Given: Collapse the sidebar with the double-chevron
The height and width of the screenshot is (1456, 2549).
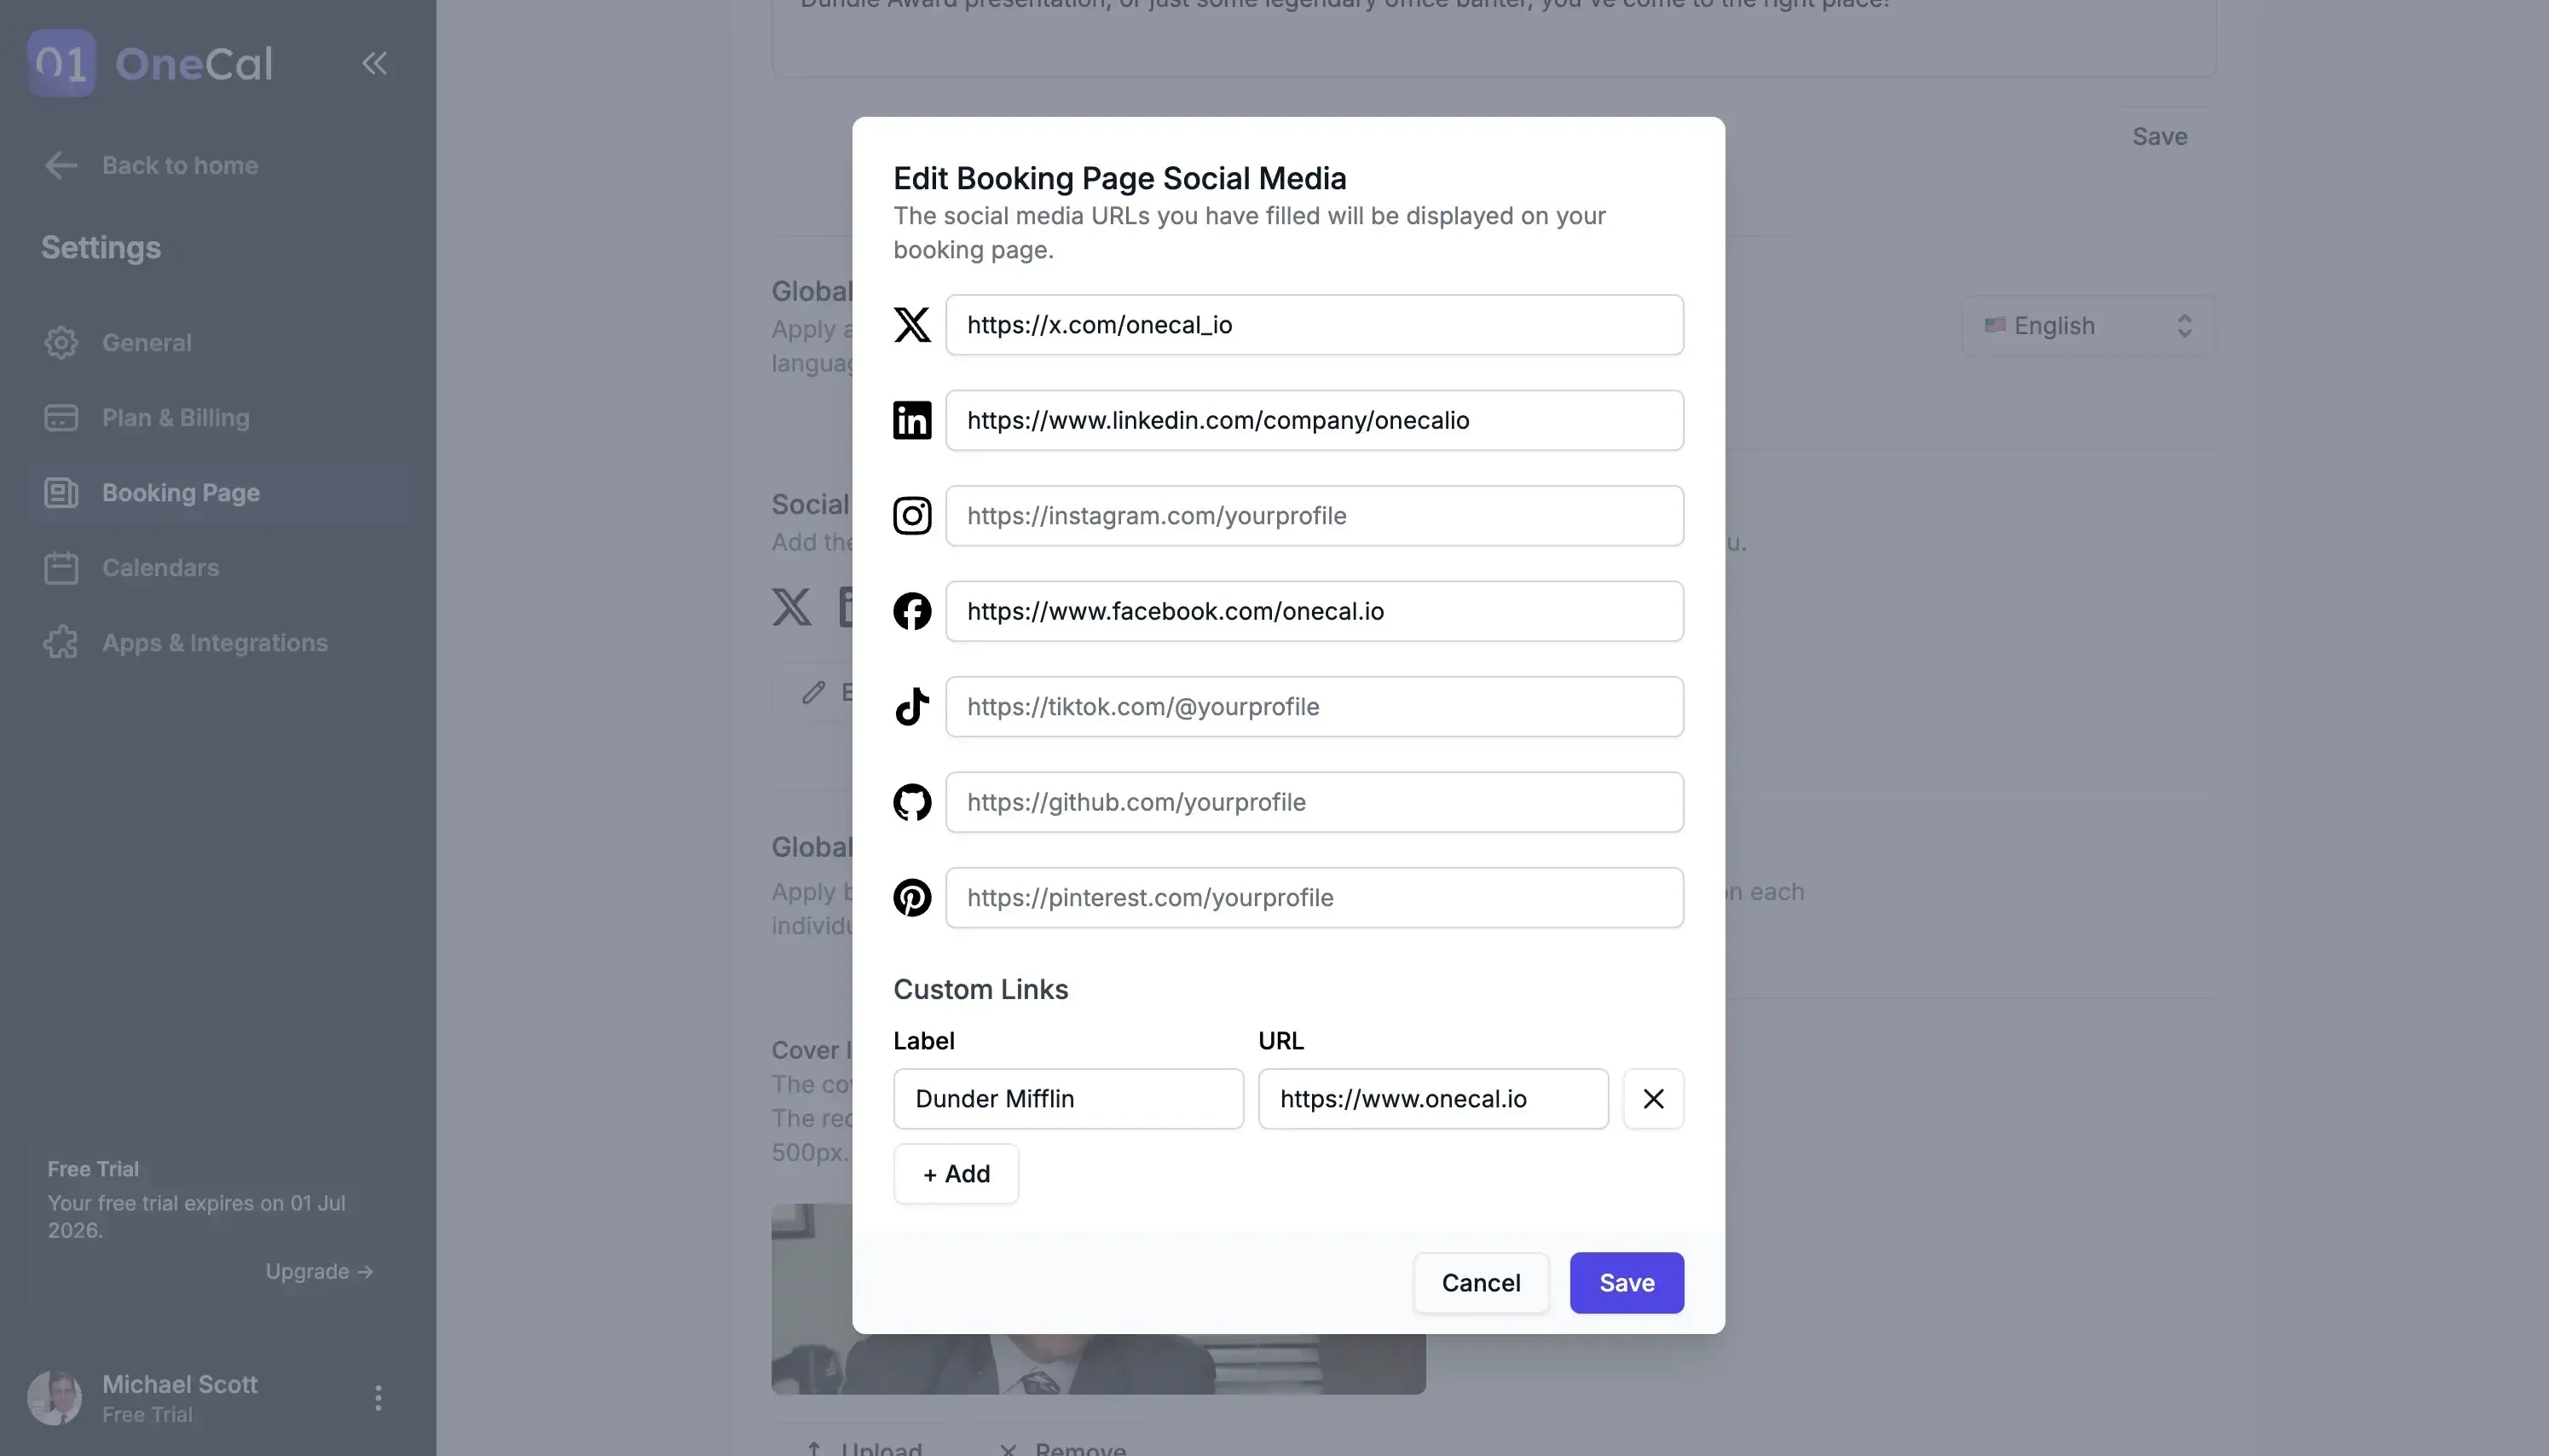Looking at the screenshot, I should pos(374,63).
